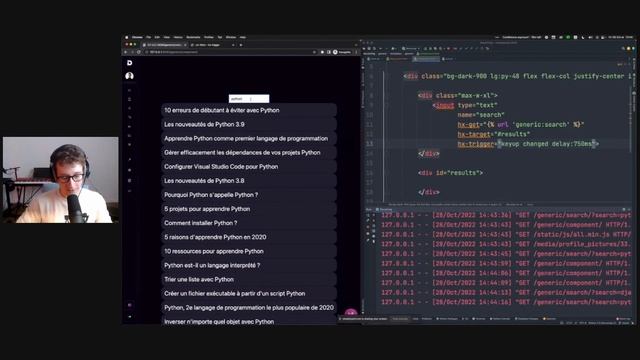Open 'Apprendre Python comme premier langage de programmation'
The height and width of the screenshot is (360, 640).
[x=249, y=138]
